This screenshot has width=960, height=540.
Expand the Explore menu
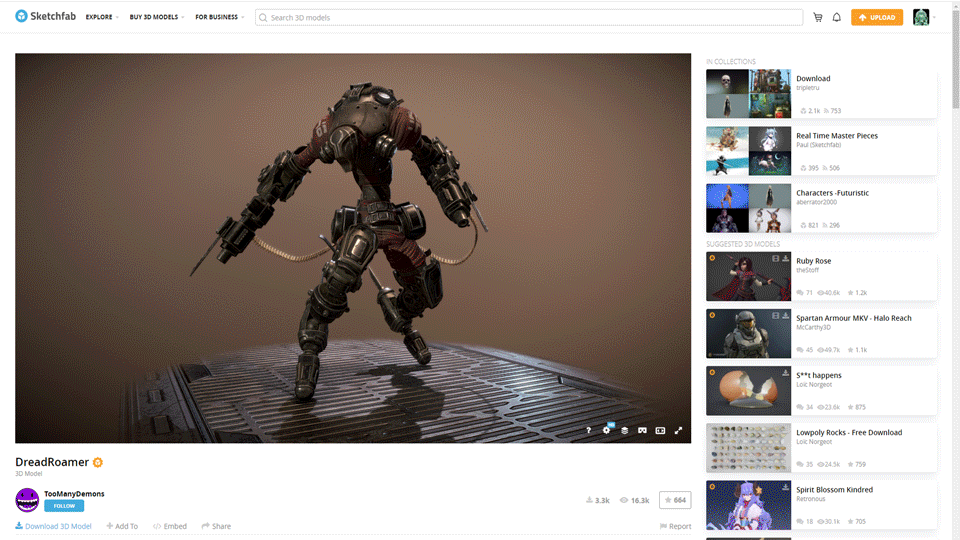pyautogui.click(x=102, y=17)
